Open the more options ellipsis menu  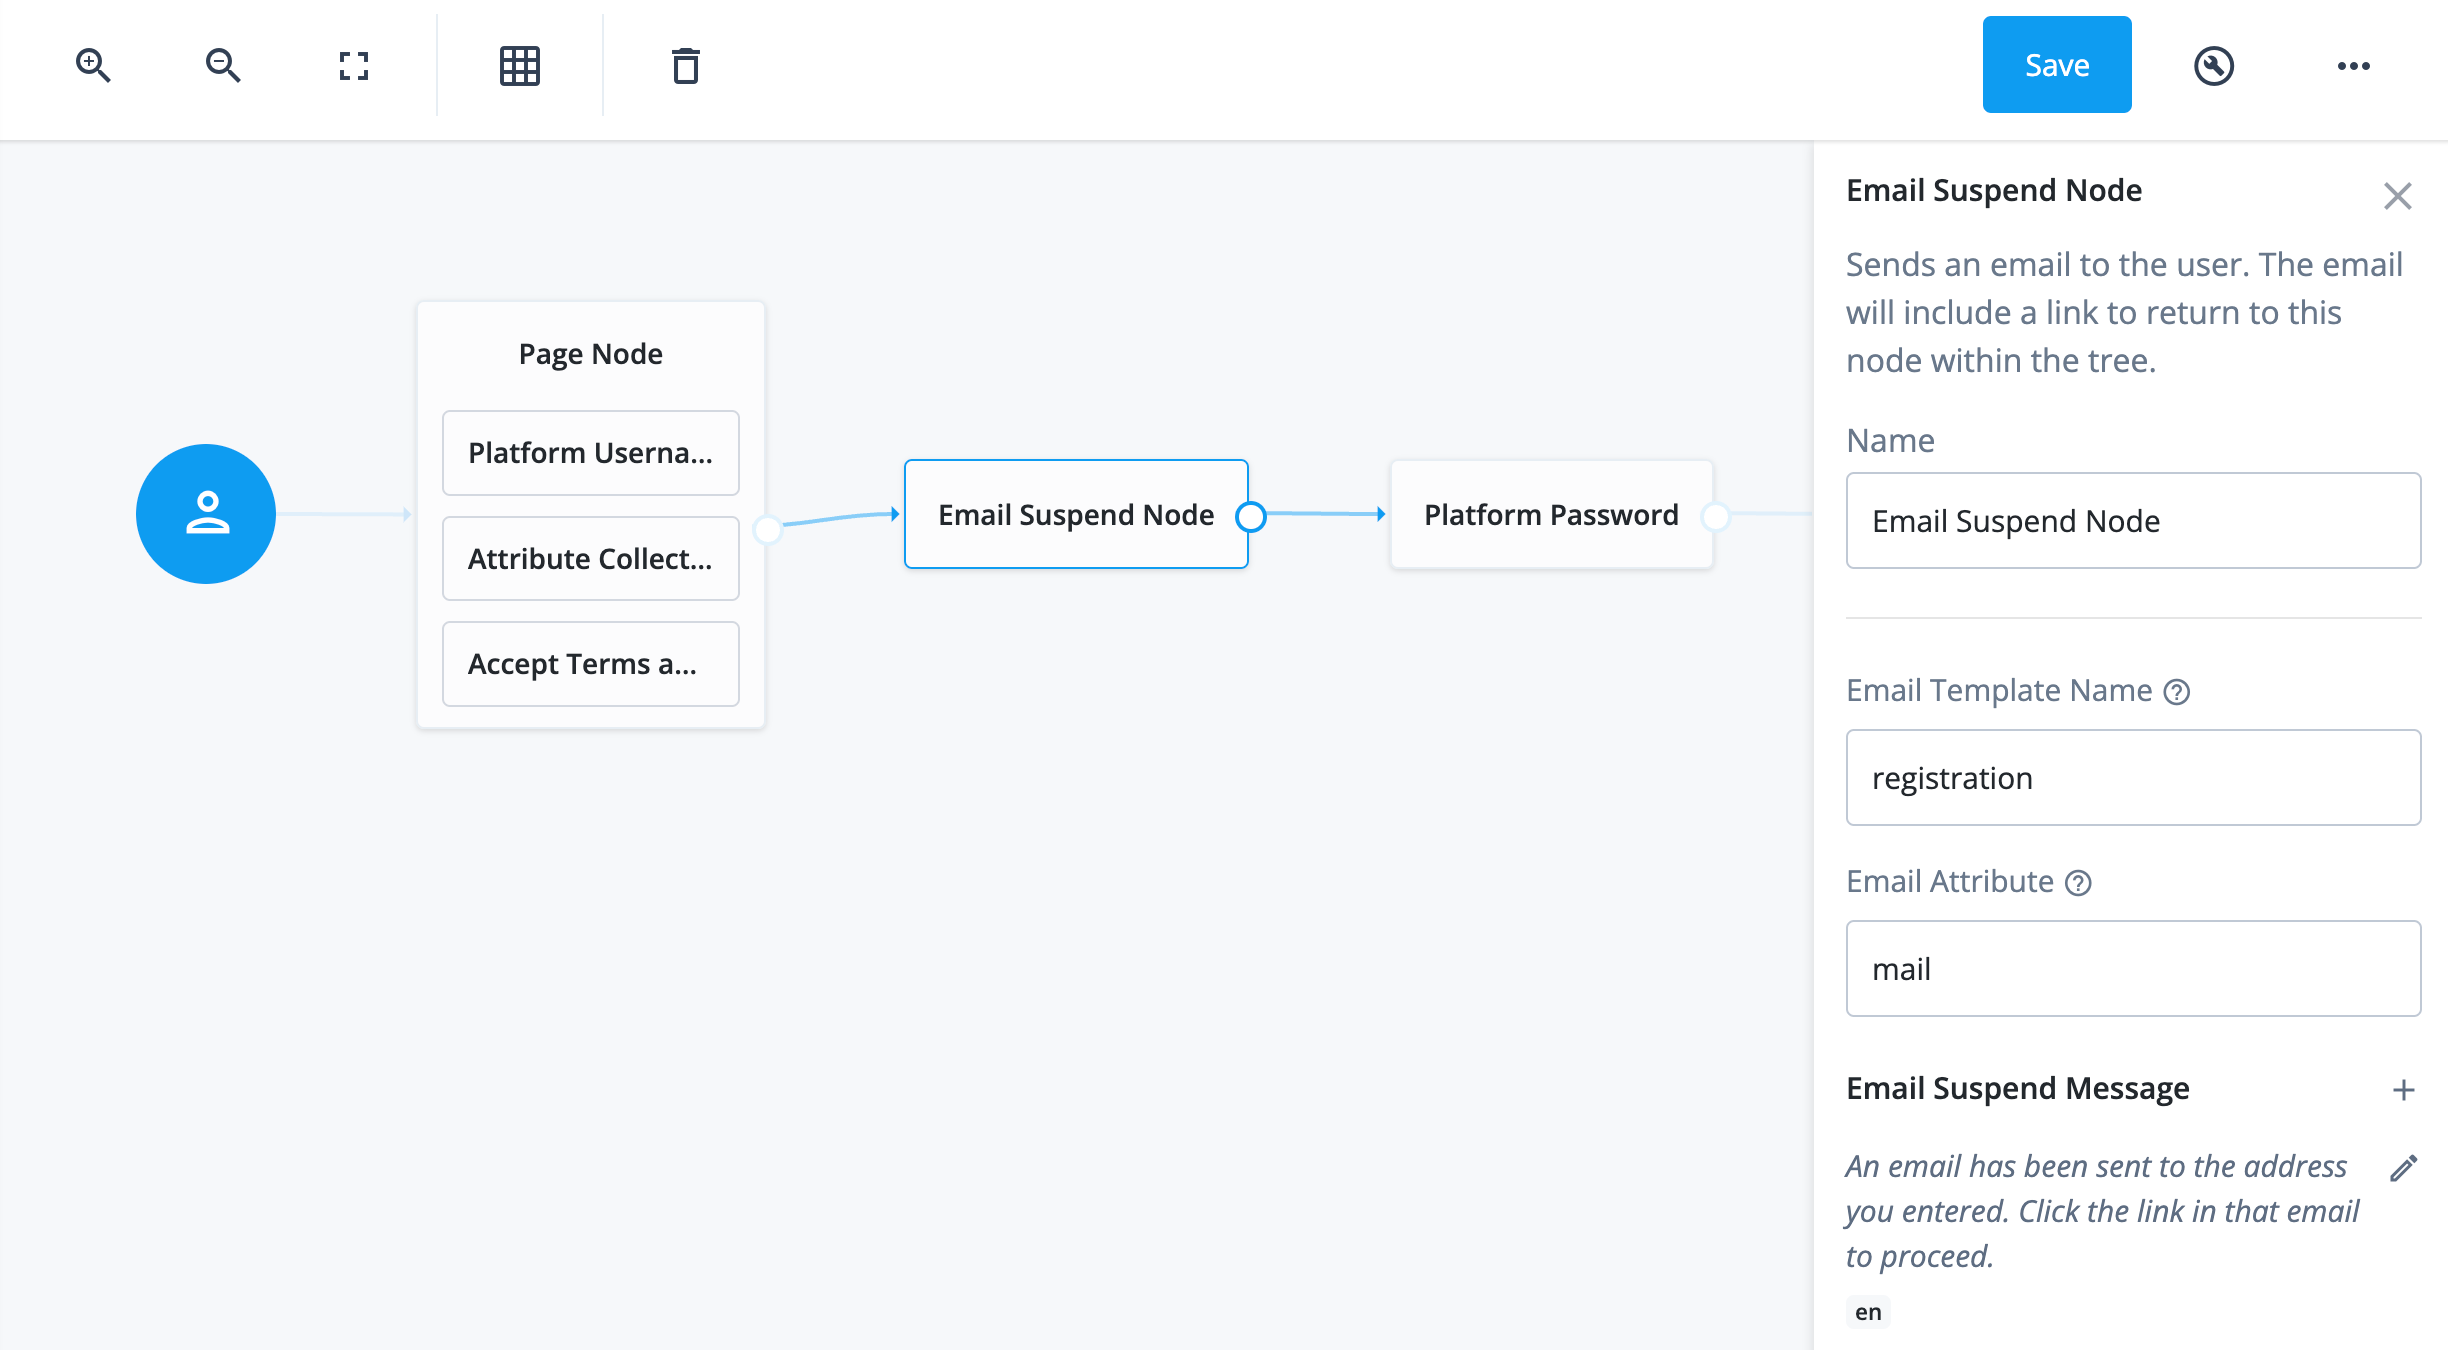tap(2355, 64)
